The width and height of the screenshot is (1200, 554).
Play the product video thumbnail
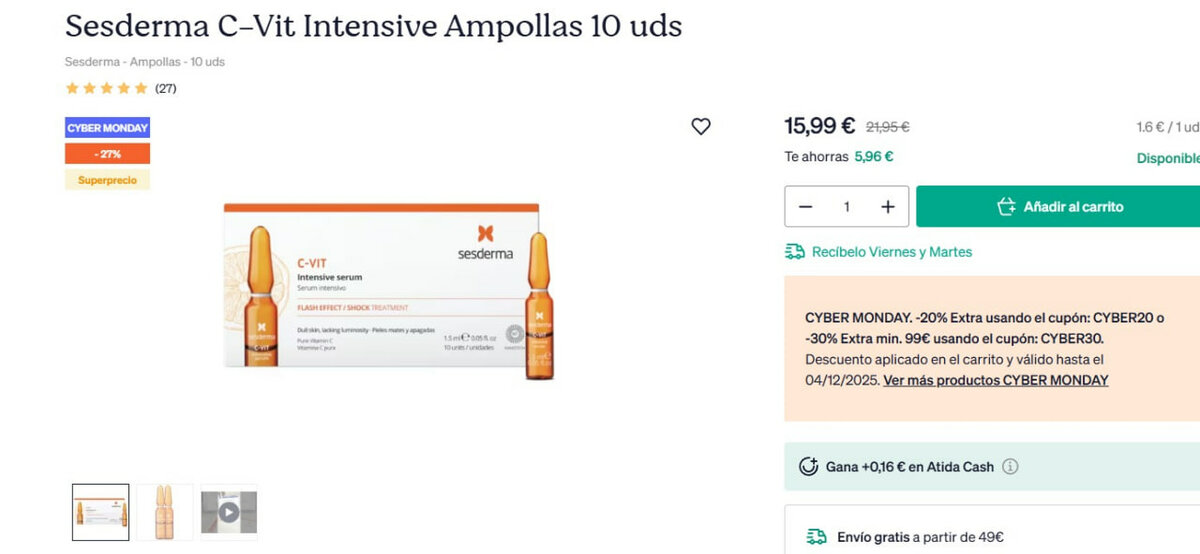(x=229, y=512)
